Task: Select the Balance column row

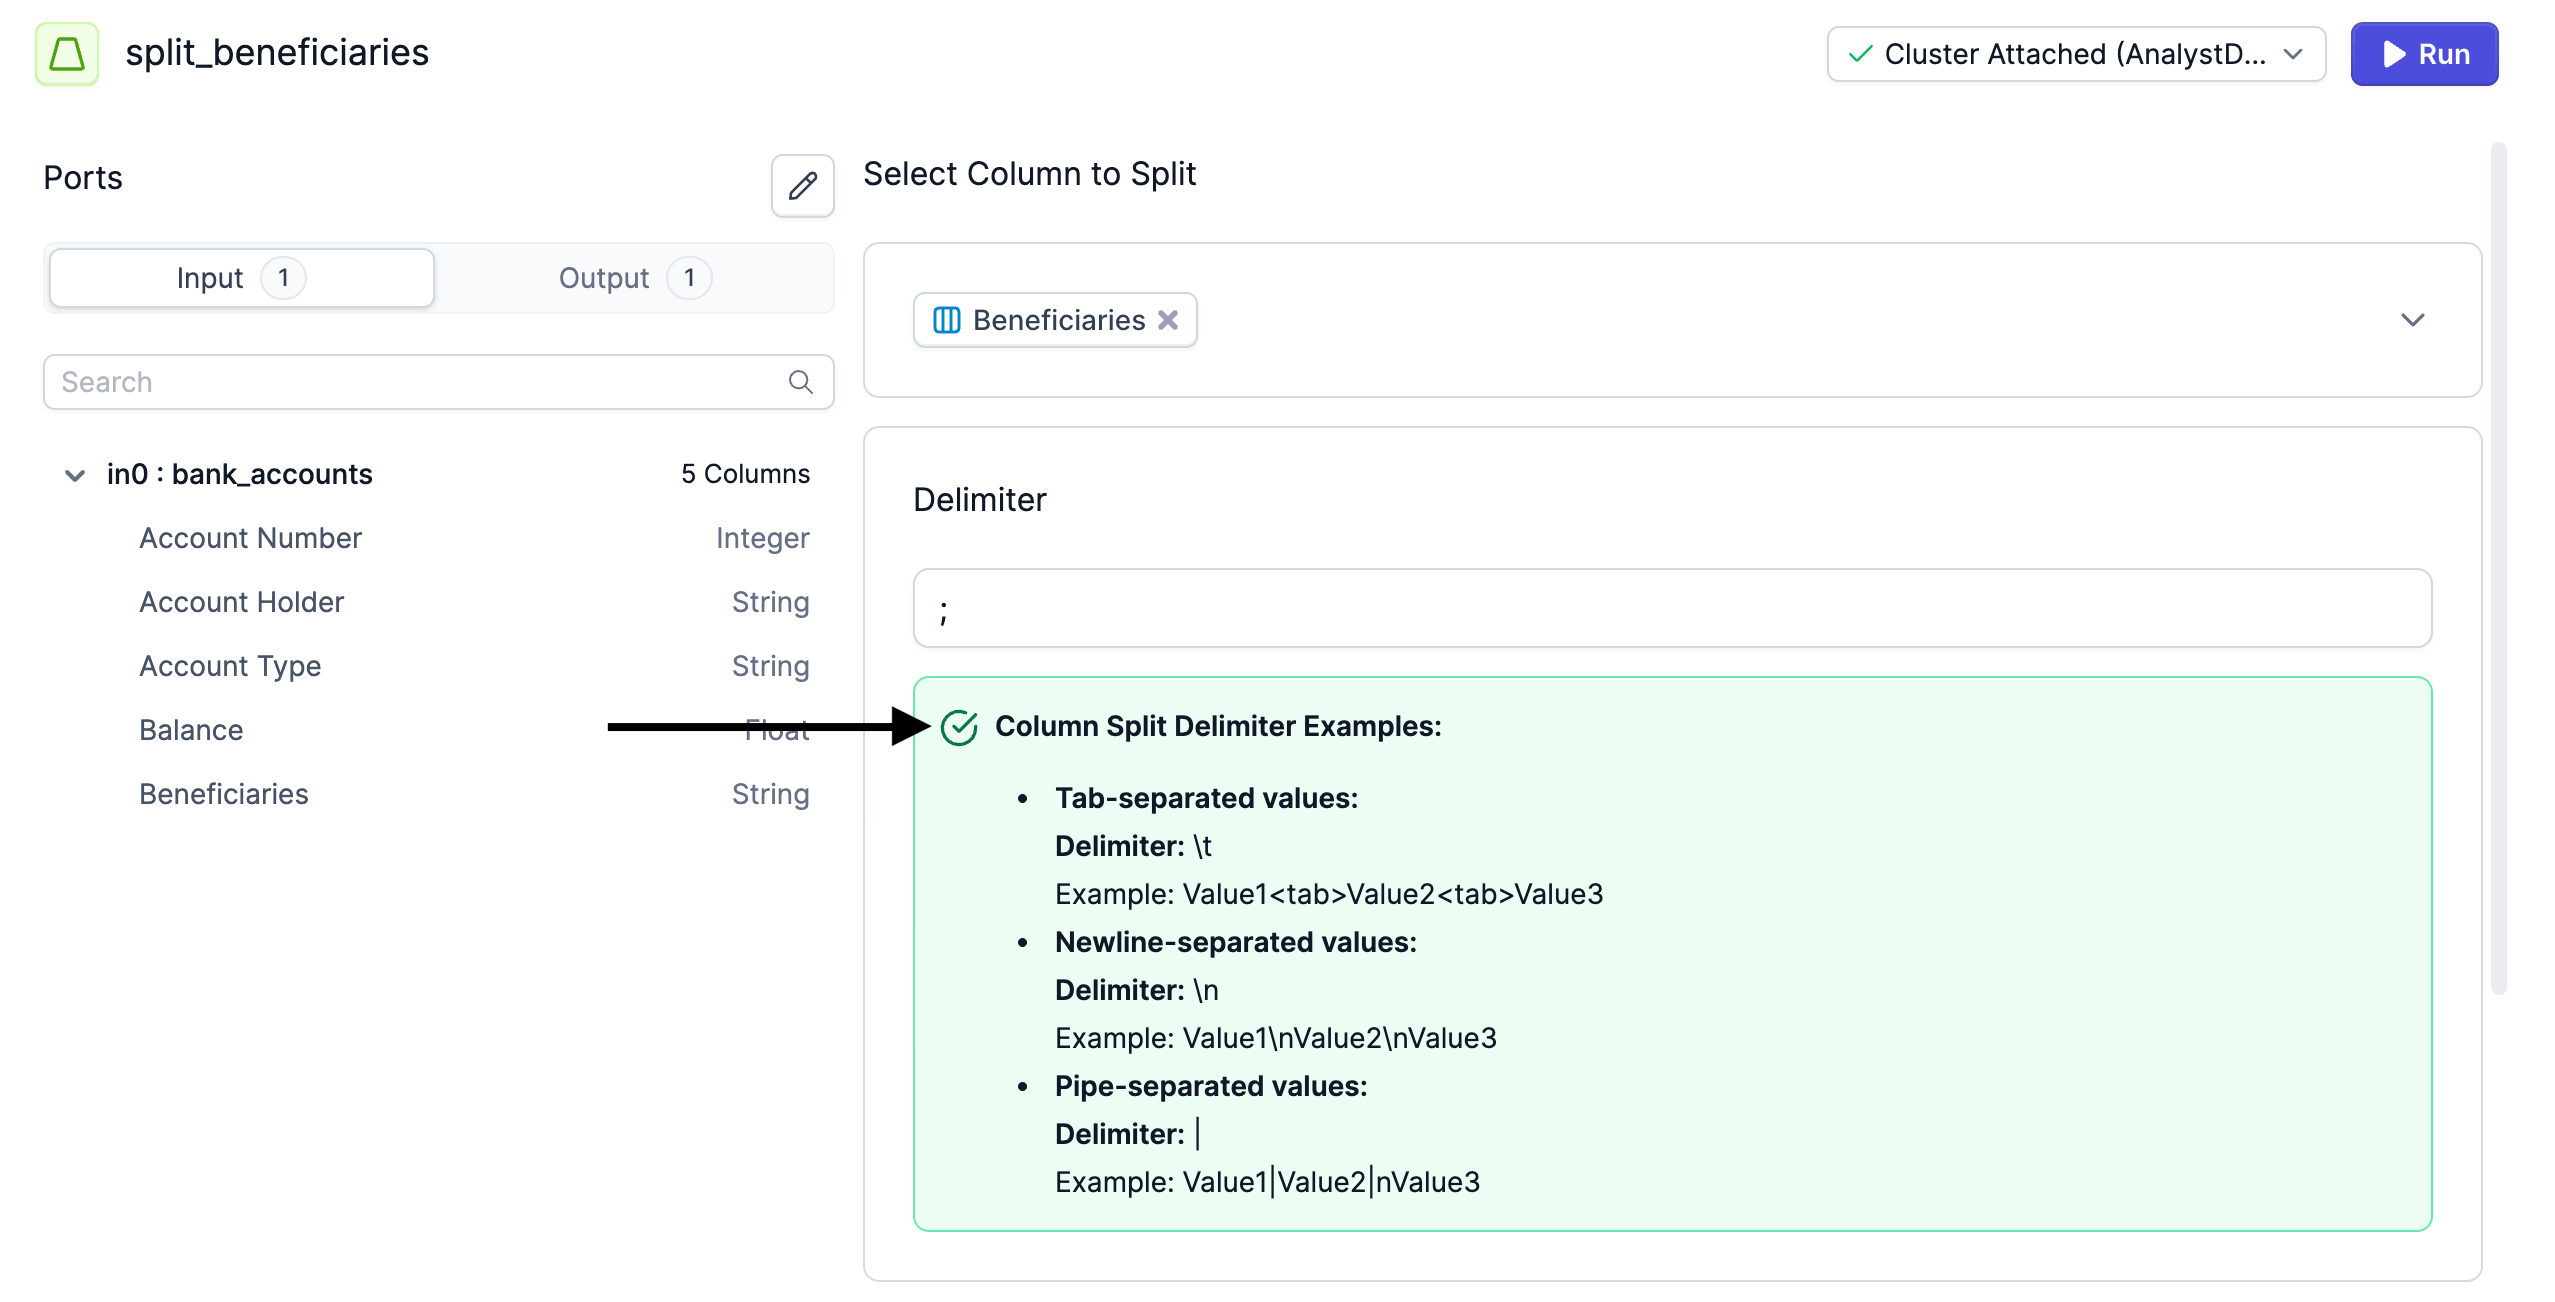Action: (191, 730)
